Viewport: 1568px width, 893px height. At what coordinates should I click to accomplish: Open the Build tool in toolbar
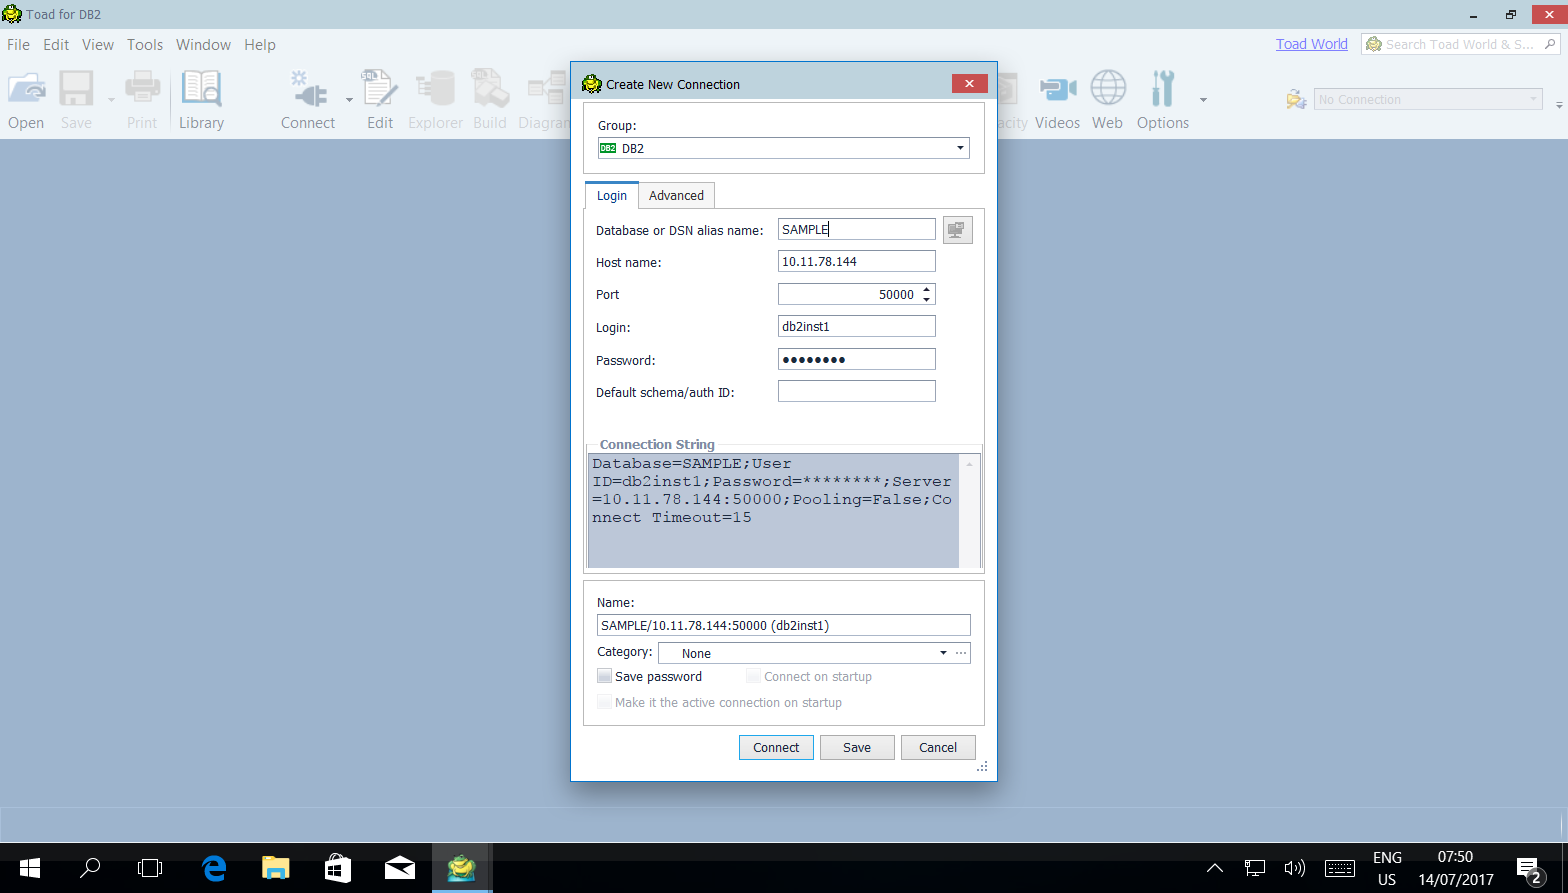tap(490, 100)
